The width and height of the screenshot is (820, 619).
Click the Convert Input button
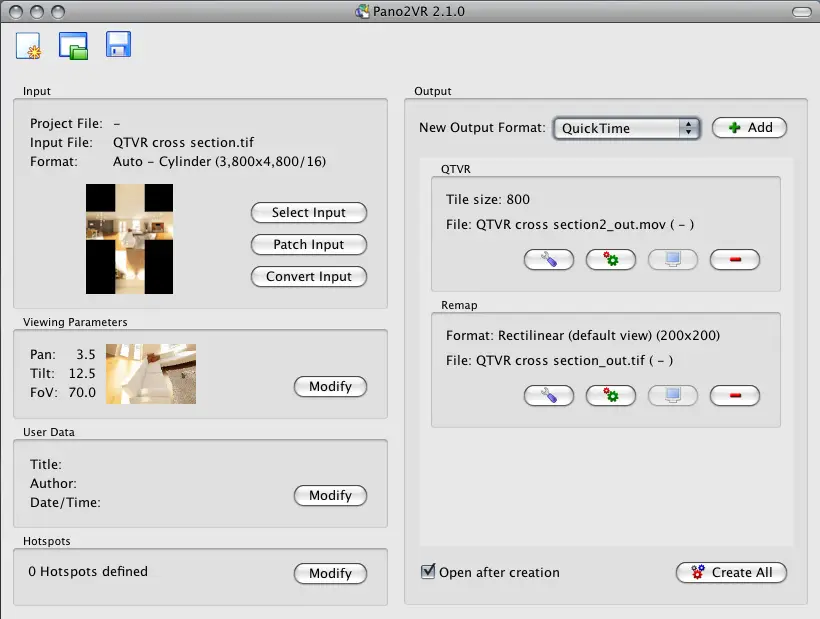pyautogui.click(x=309, y=277)
